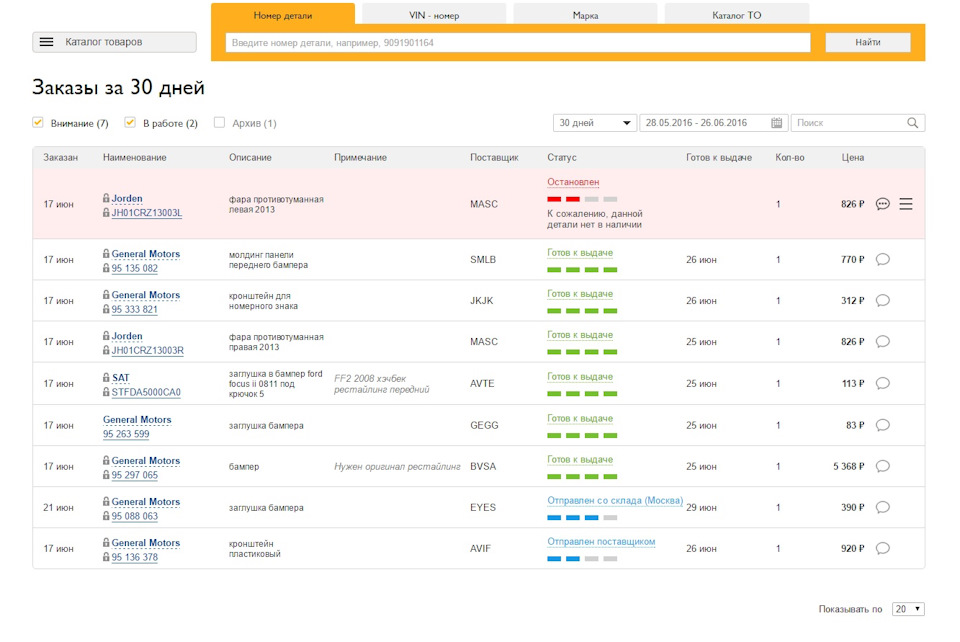Open comment icon for 95 136 378 order
Screen dimensions: 960x642
pyautogui.click(x=882, y=548)
